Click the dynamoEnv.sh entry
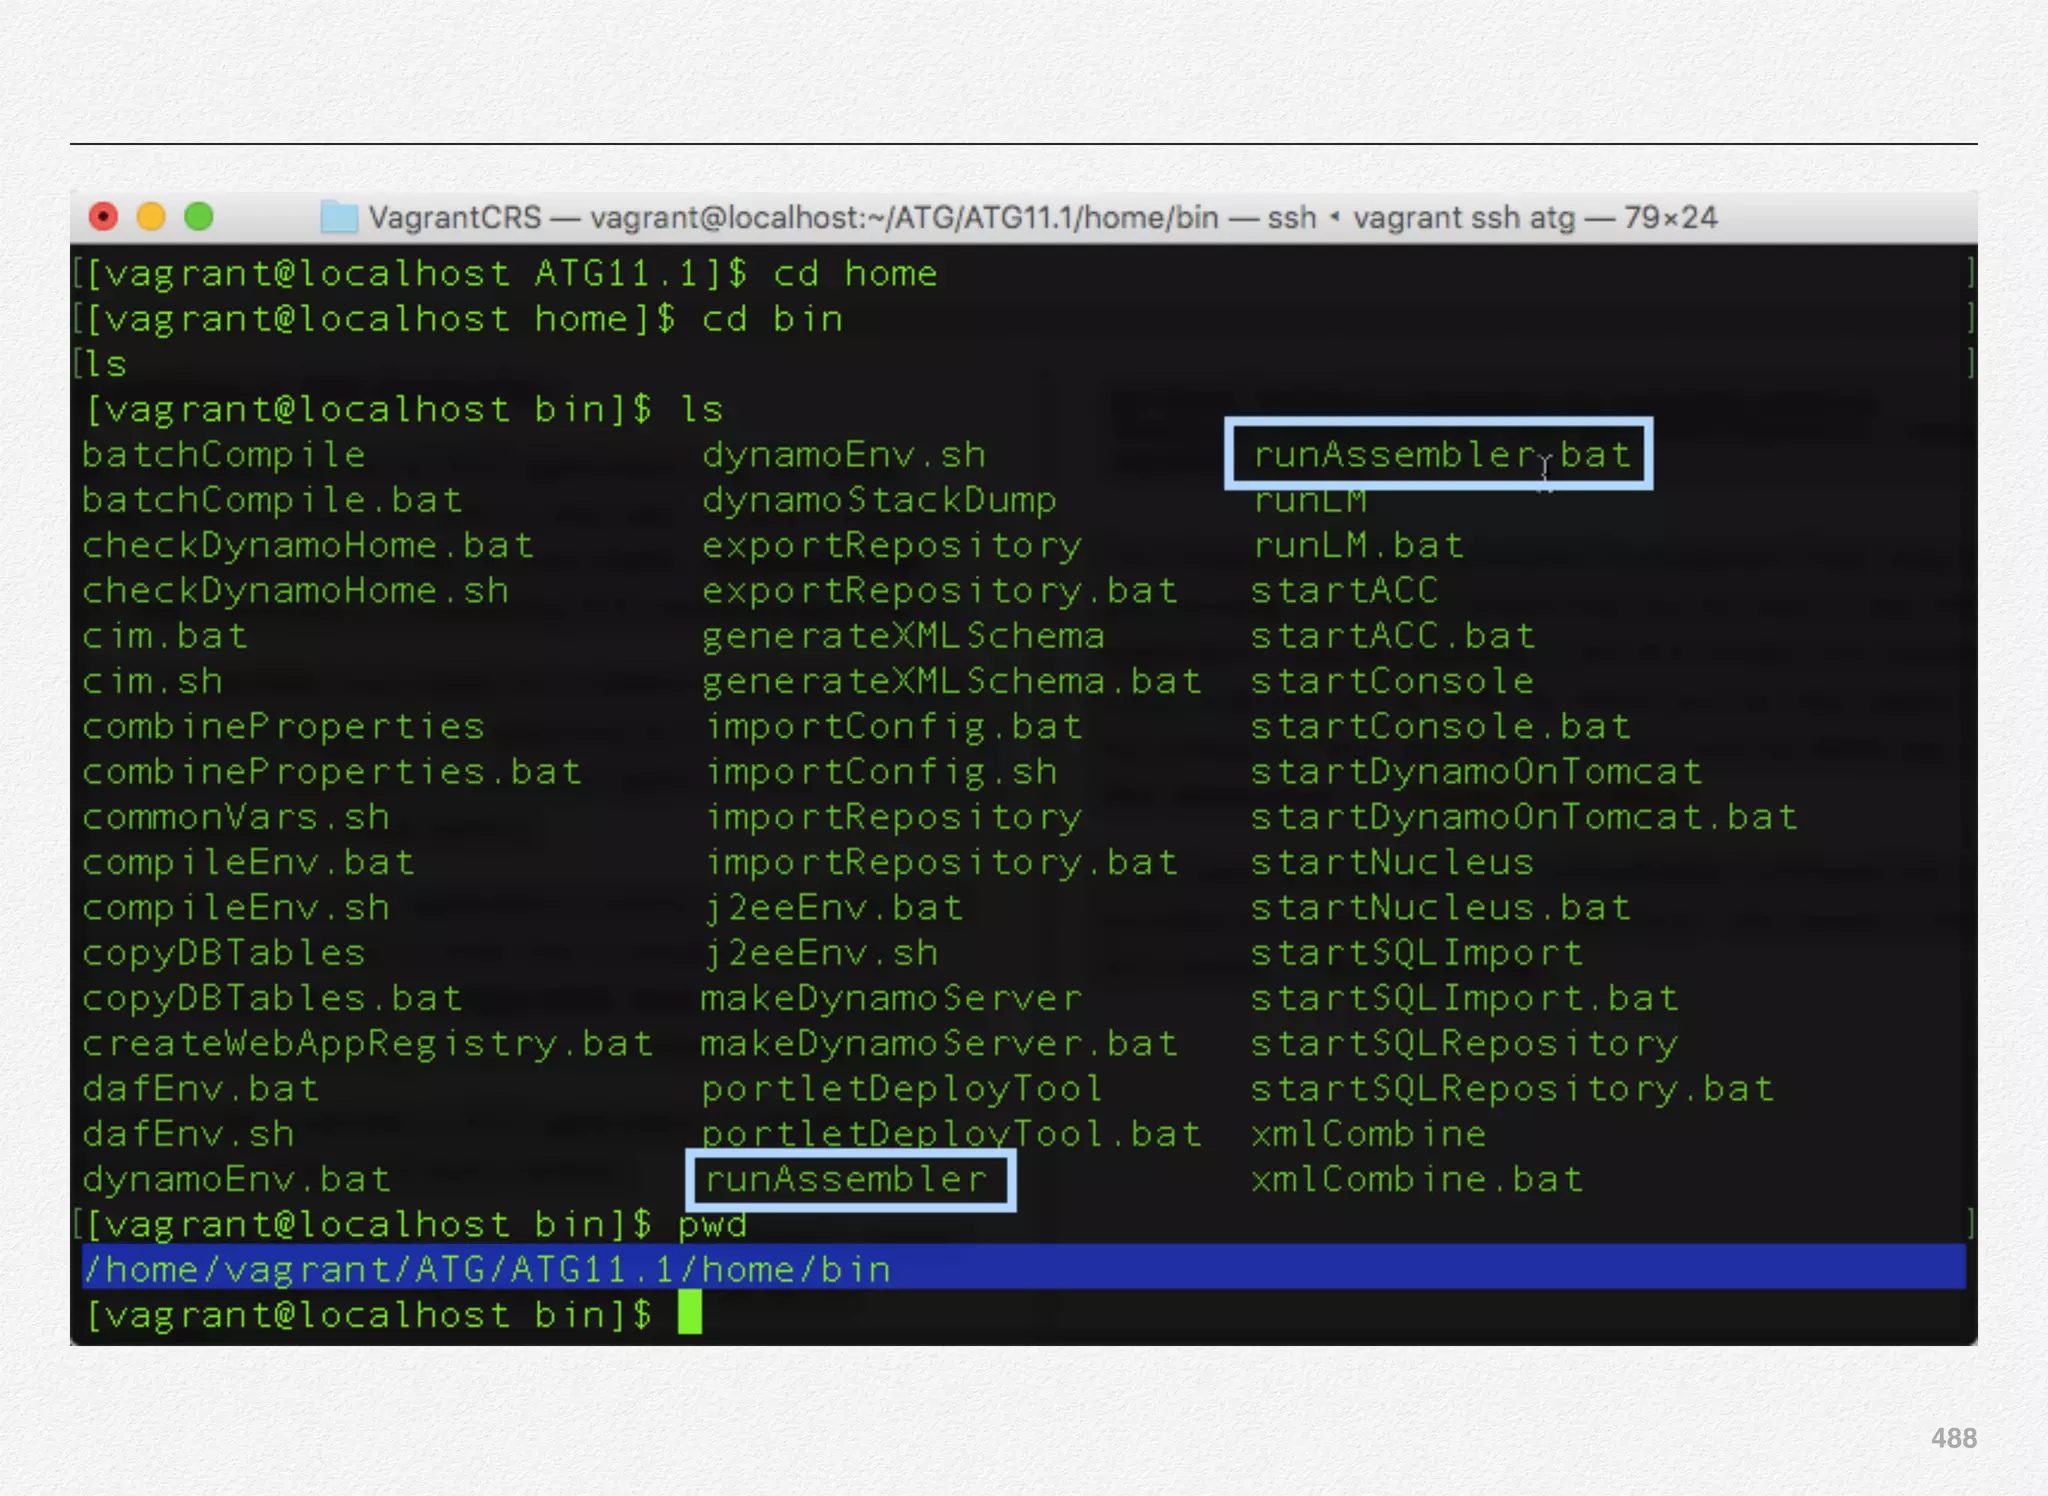 pos(844,455)
